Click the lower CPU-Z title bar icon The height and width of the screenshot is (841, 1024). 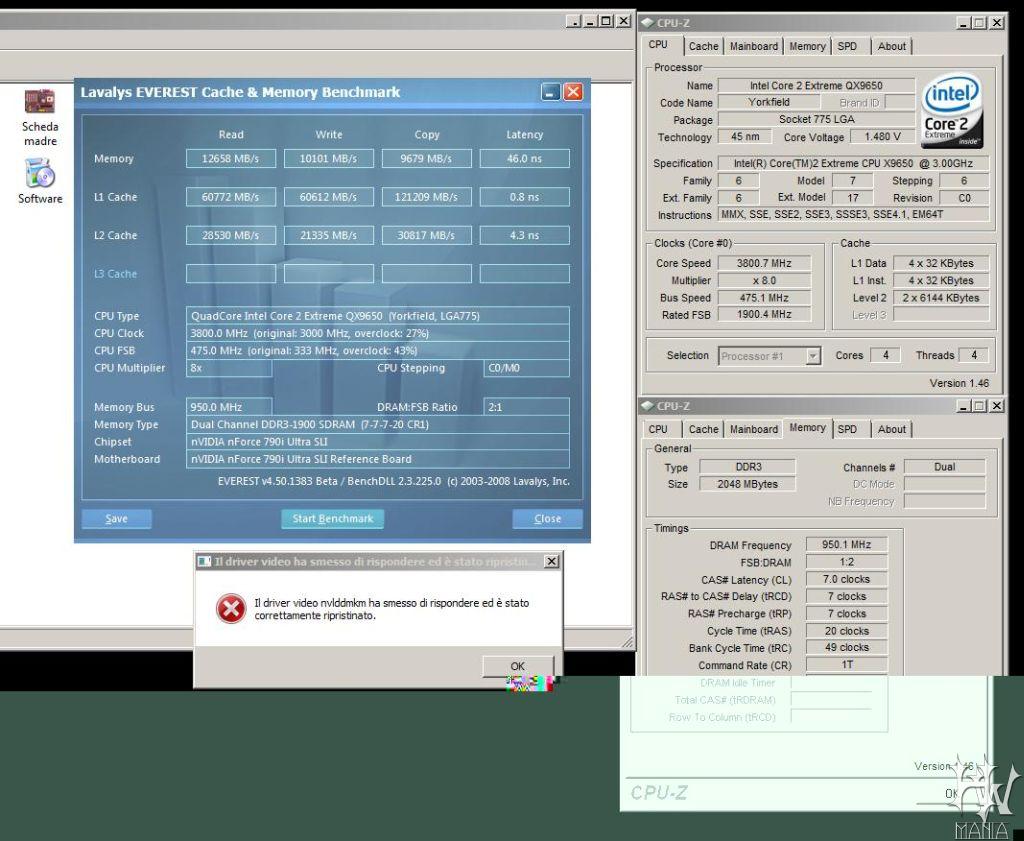647,405
